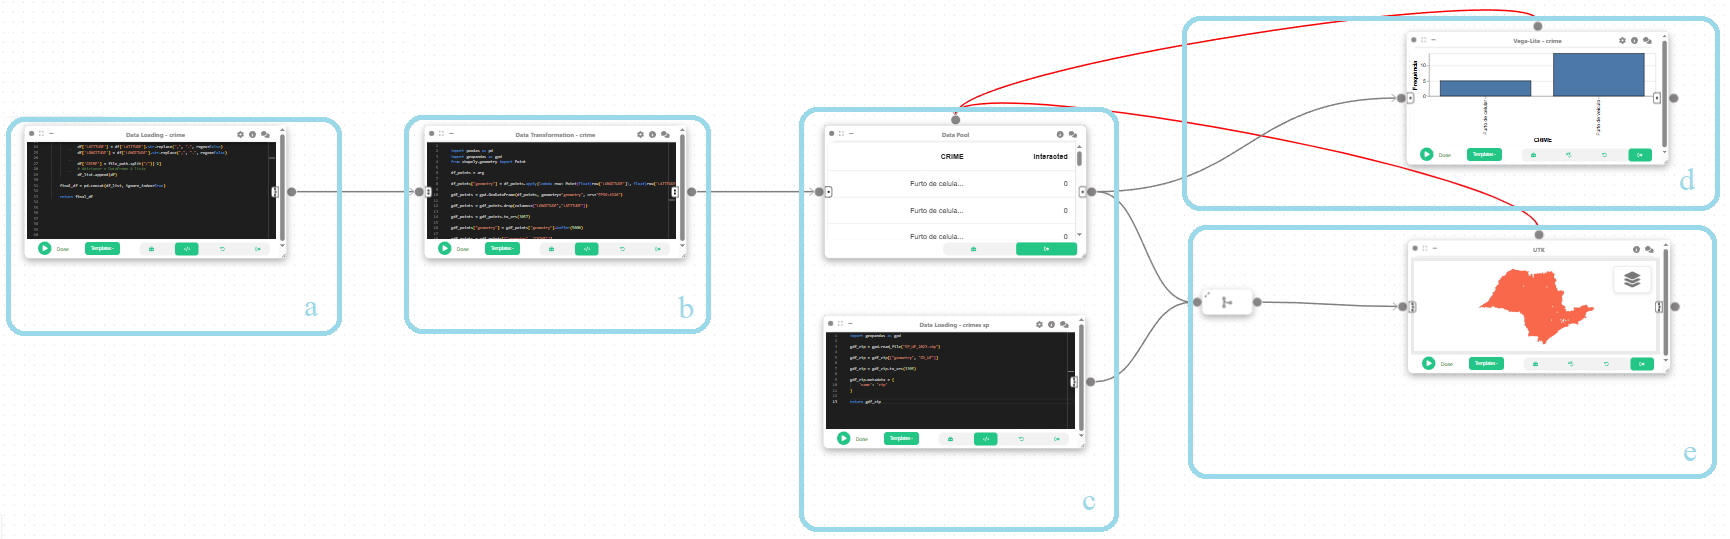
Task: Run the Data Loading - crime node
Action: click(x=44, y=248)
